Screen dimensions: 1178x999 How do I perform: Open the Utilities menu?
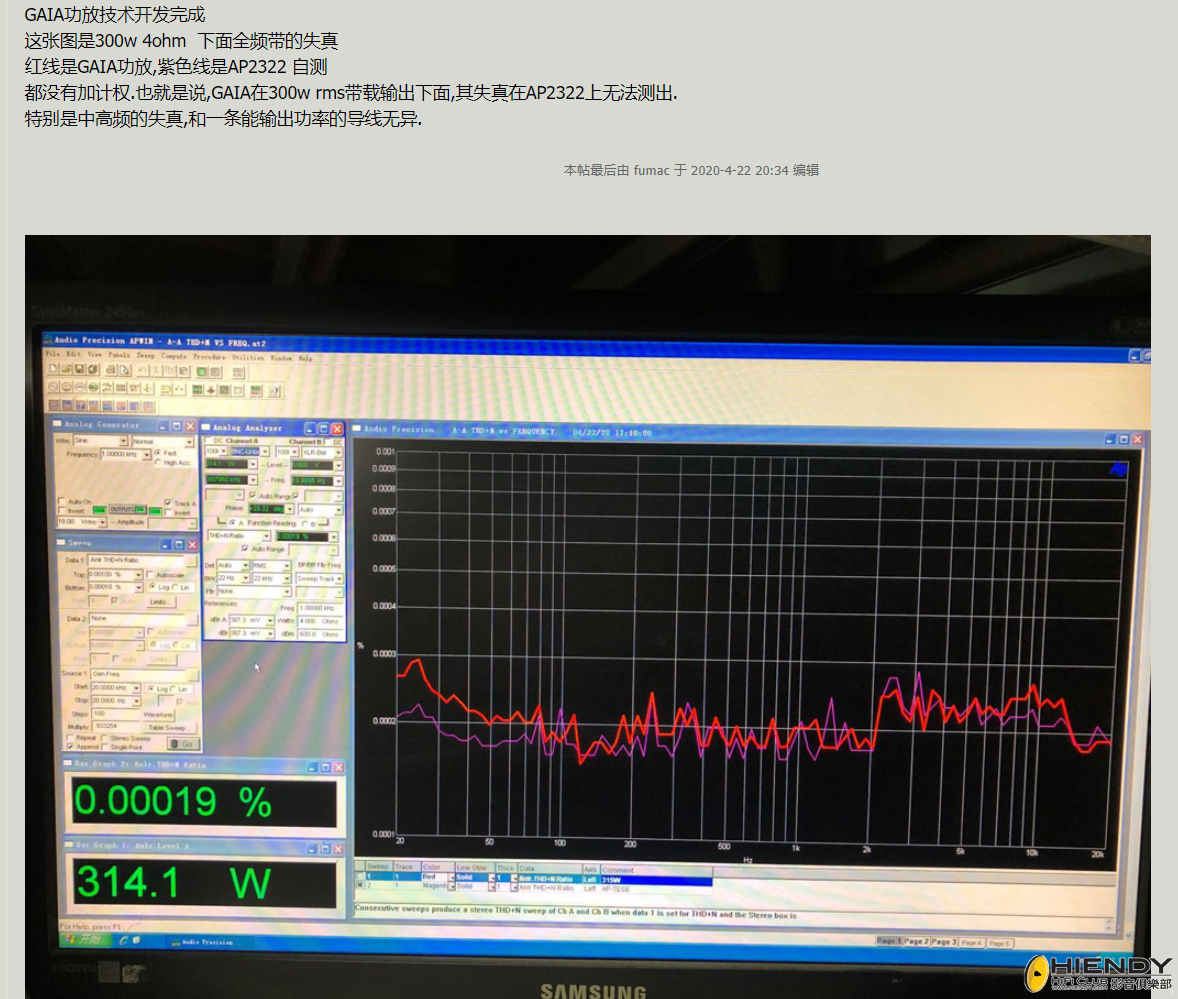[x=248, y=358]
